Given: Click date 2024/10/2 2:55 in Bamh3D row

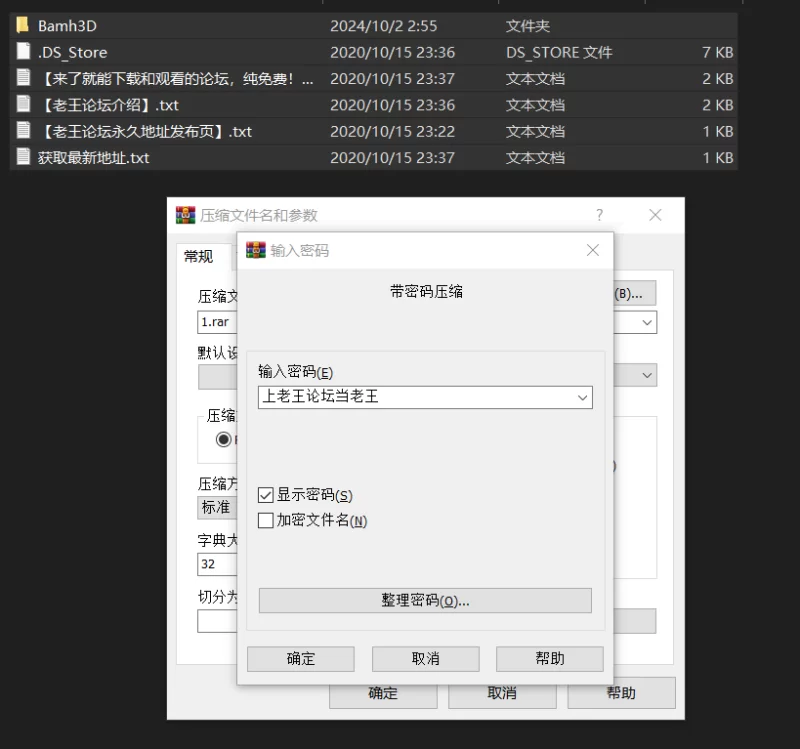Looking at the screenshot, I should click(x=384, y=26).
